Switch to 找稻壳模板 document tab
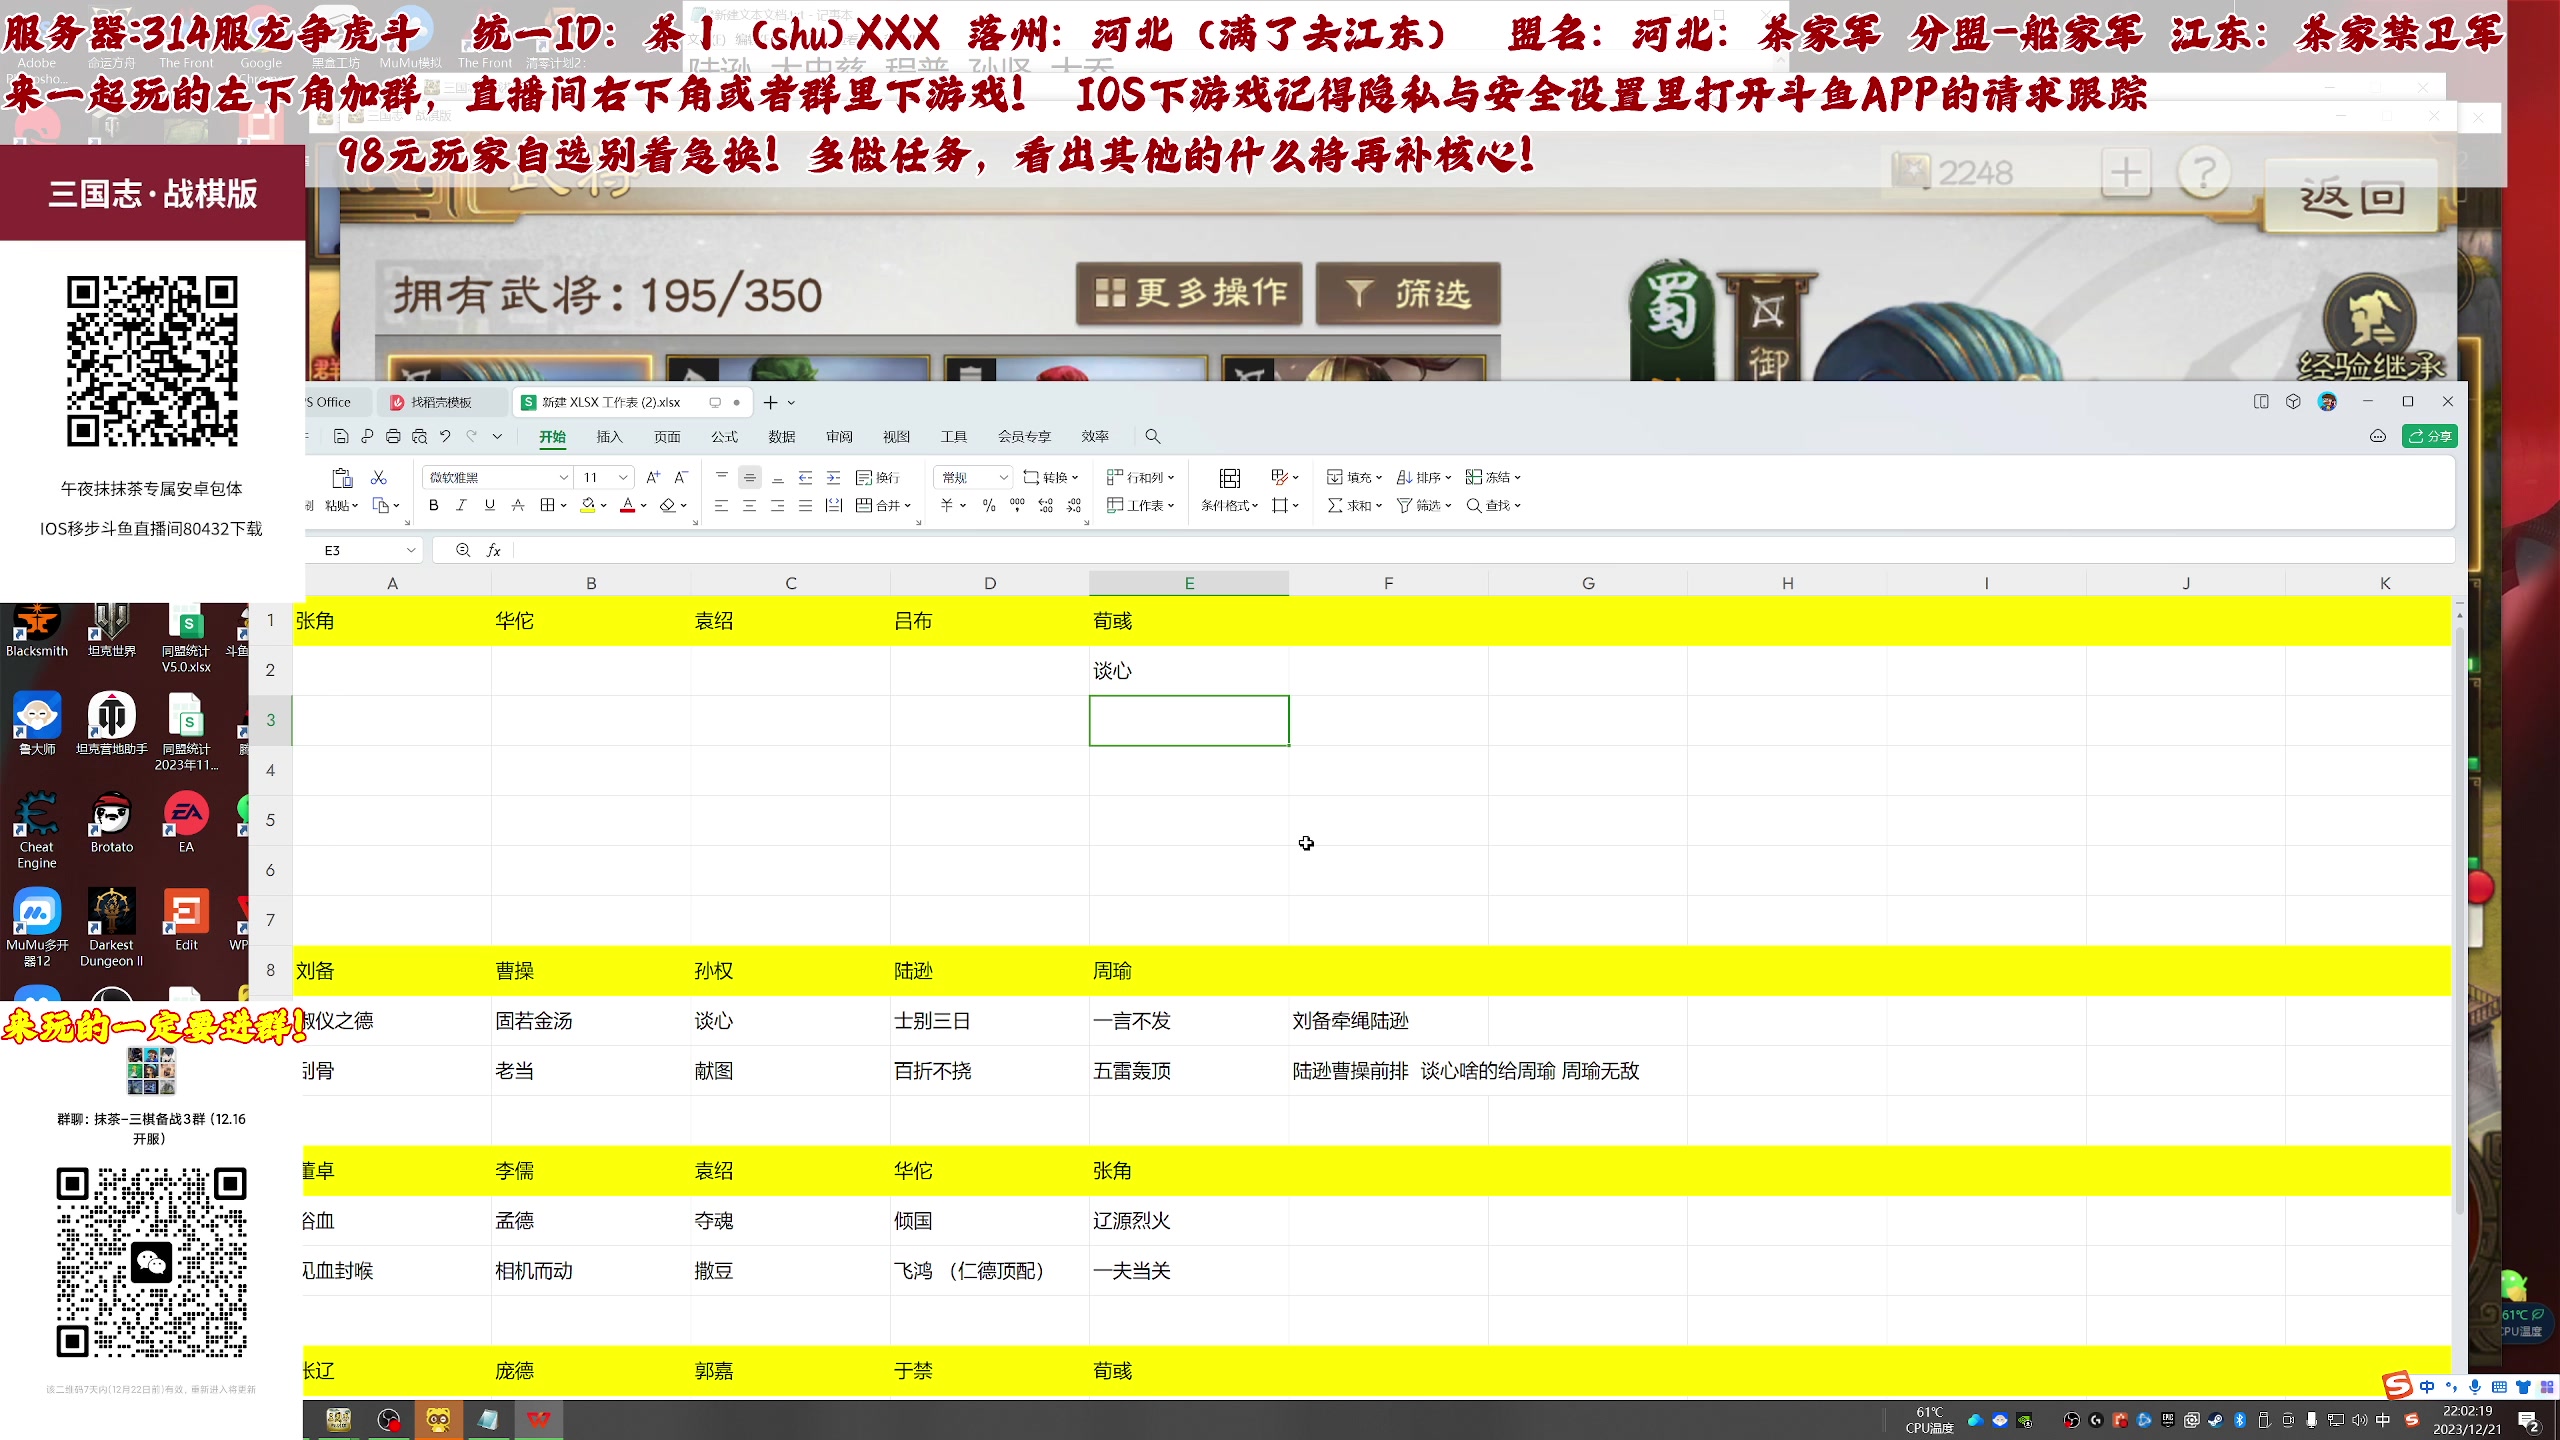 point(441,402)
